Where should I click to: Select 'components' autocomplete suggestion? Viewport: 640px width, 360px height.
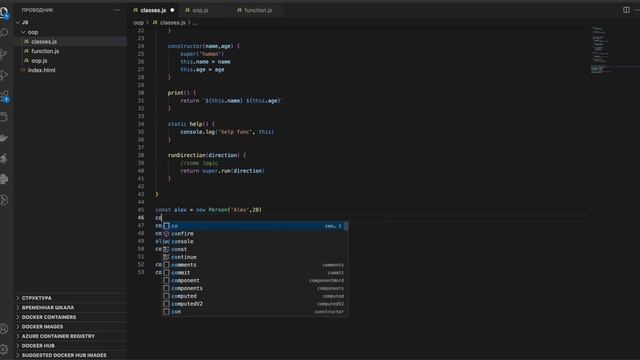253,288
